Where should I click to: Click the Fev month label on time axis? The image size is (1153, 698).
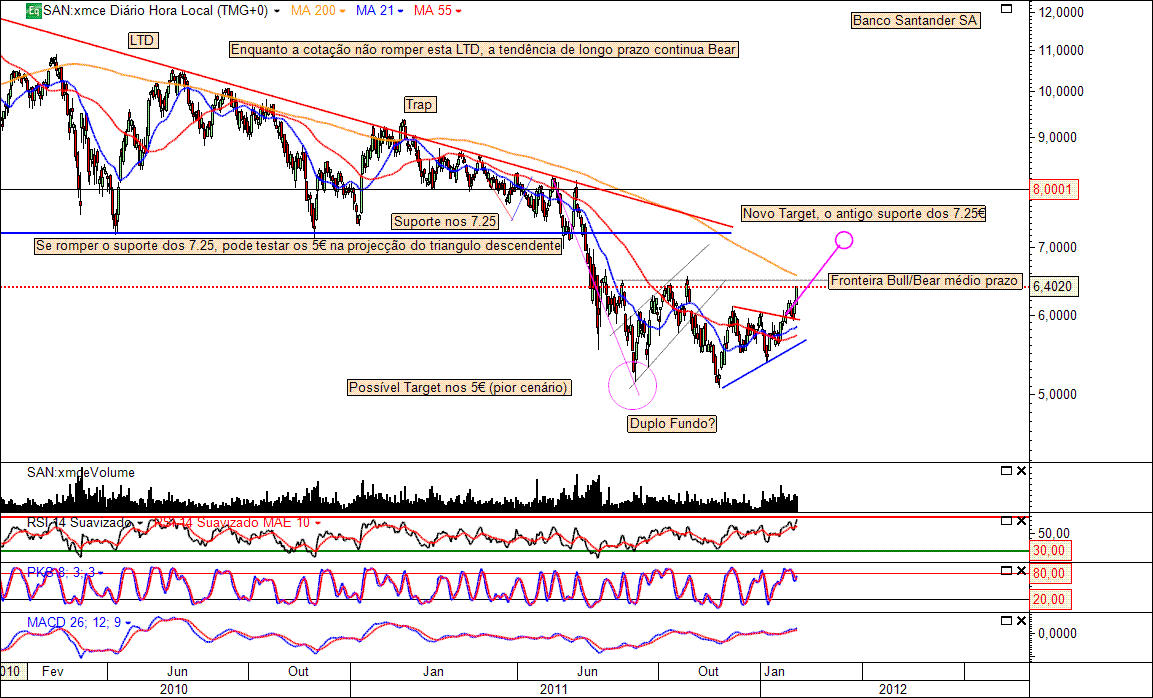[x=52, y=672]
